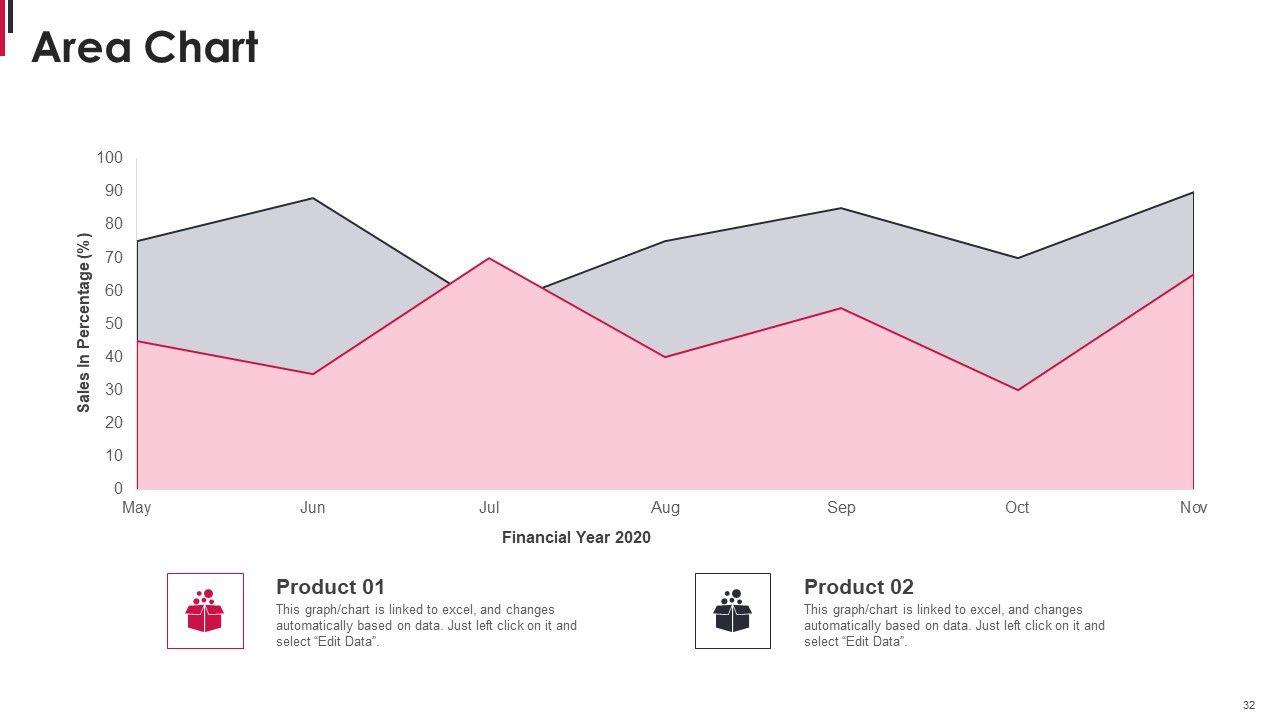Image resolution: width=1280 pixels, height=720 pixels.
Task: Click the May label on the axis
Action: pos(137,508)
